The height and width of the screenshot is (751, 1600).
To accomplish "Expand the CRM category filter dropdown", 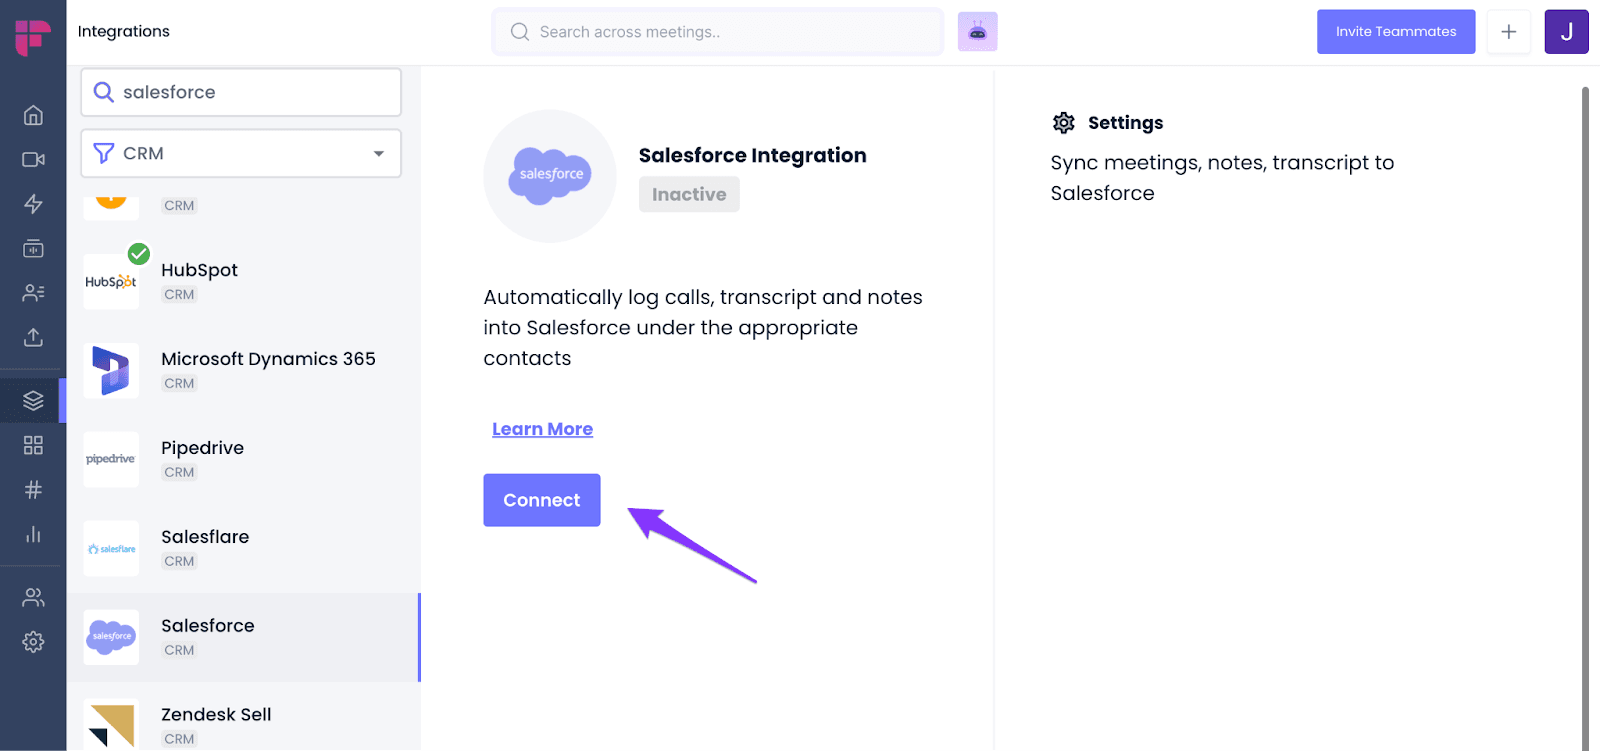I will coord(241,153).
